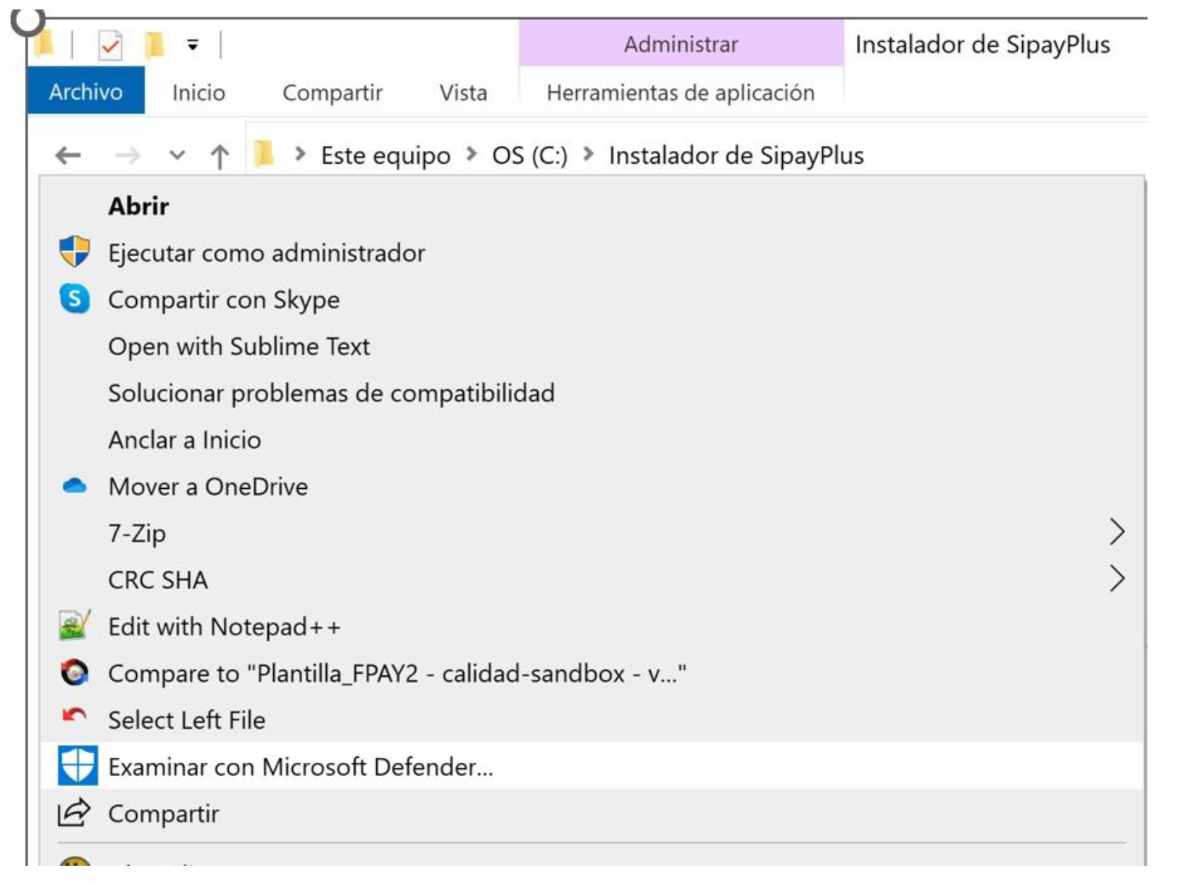Click the Skype icon in the context menu
Viewport: 1200px width, 882px height.
74,299
